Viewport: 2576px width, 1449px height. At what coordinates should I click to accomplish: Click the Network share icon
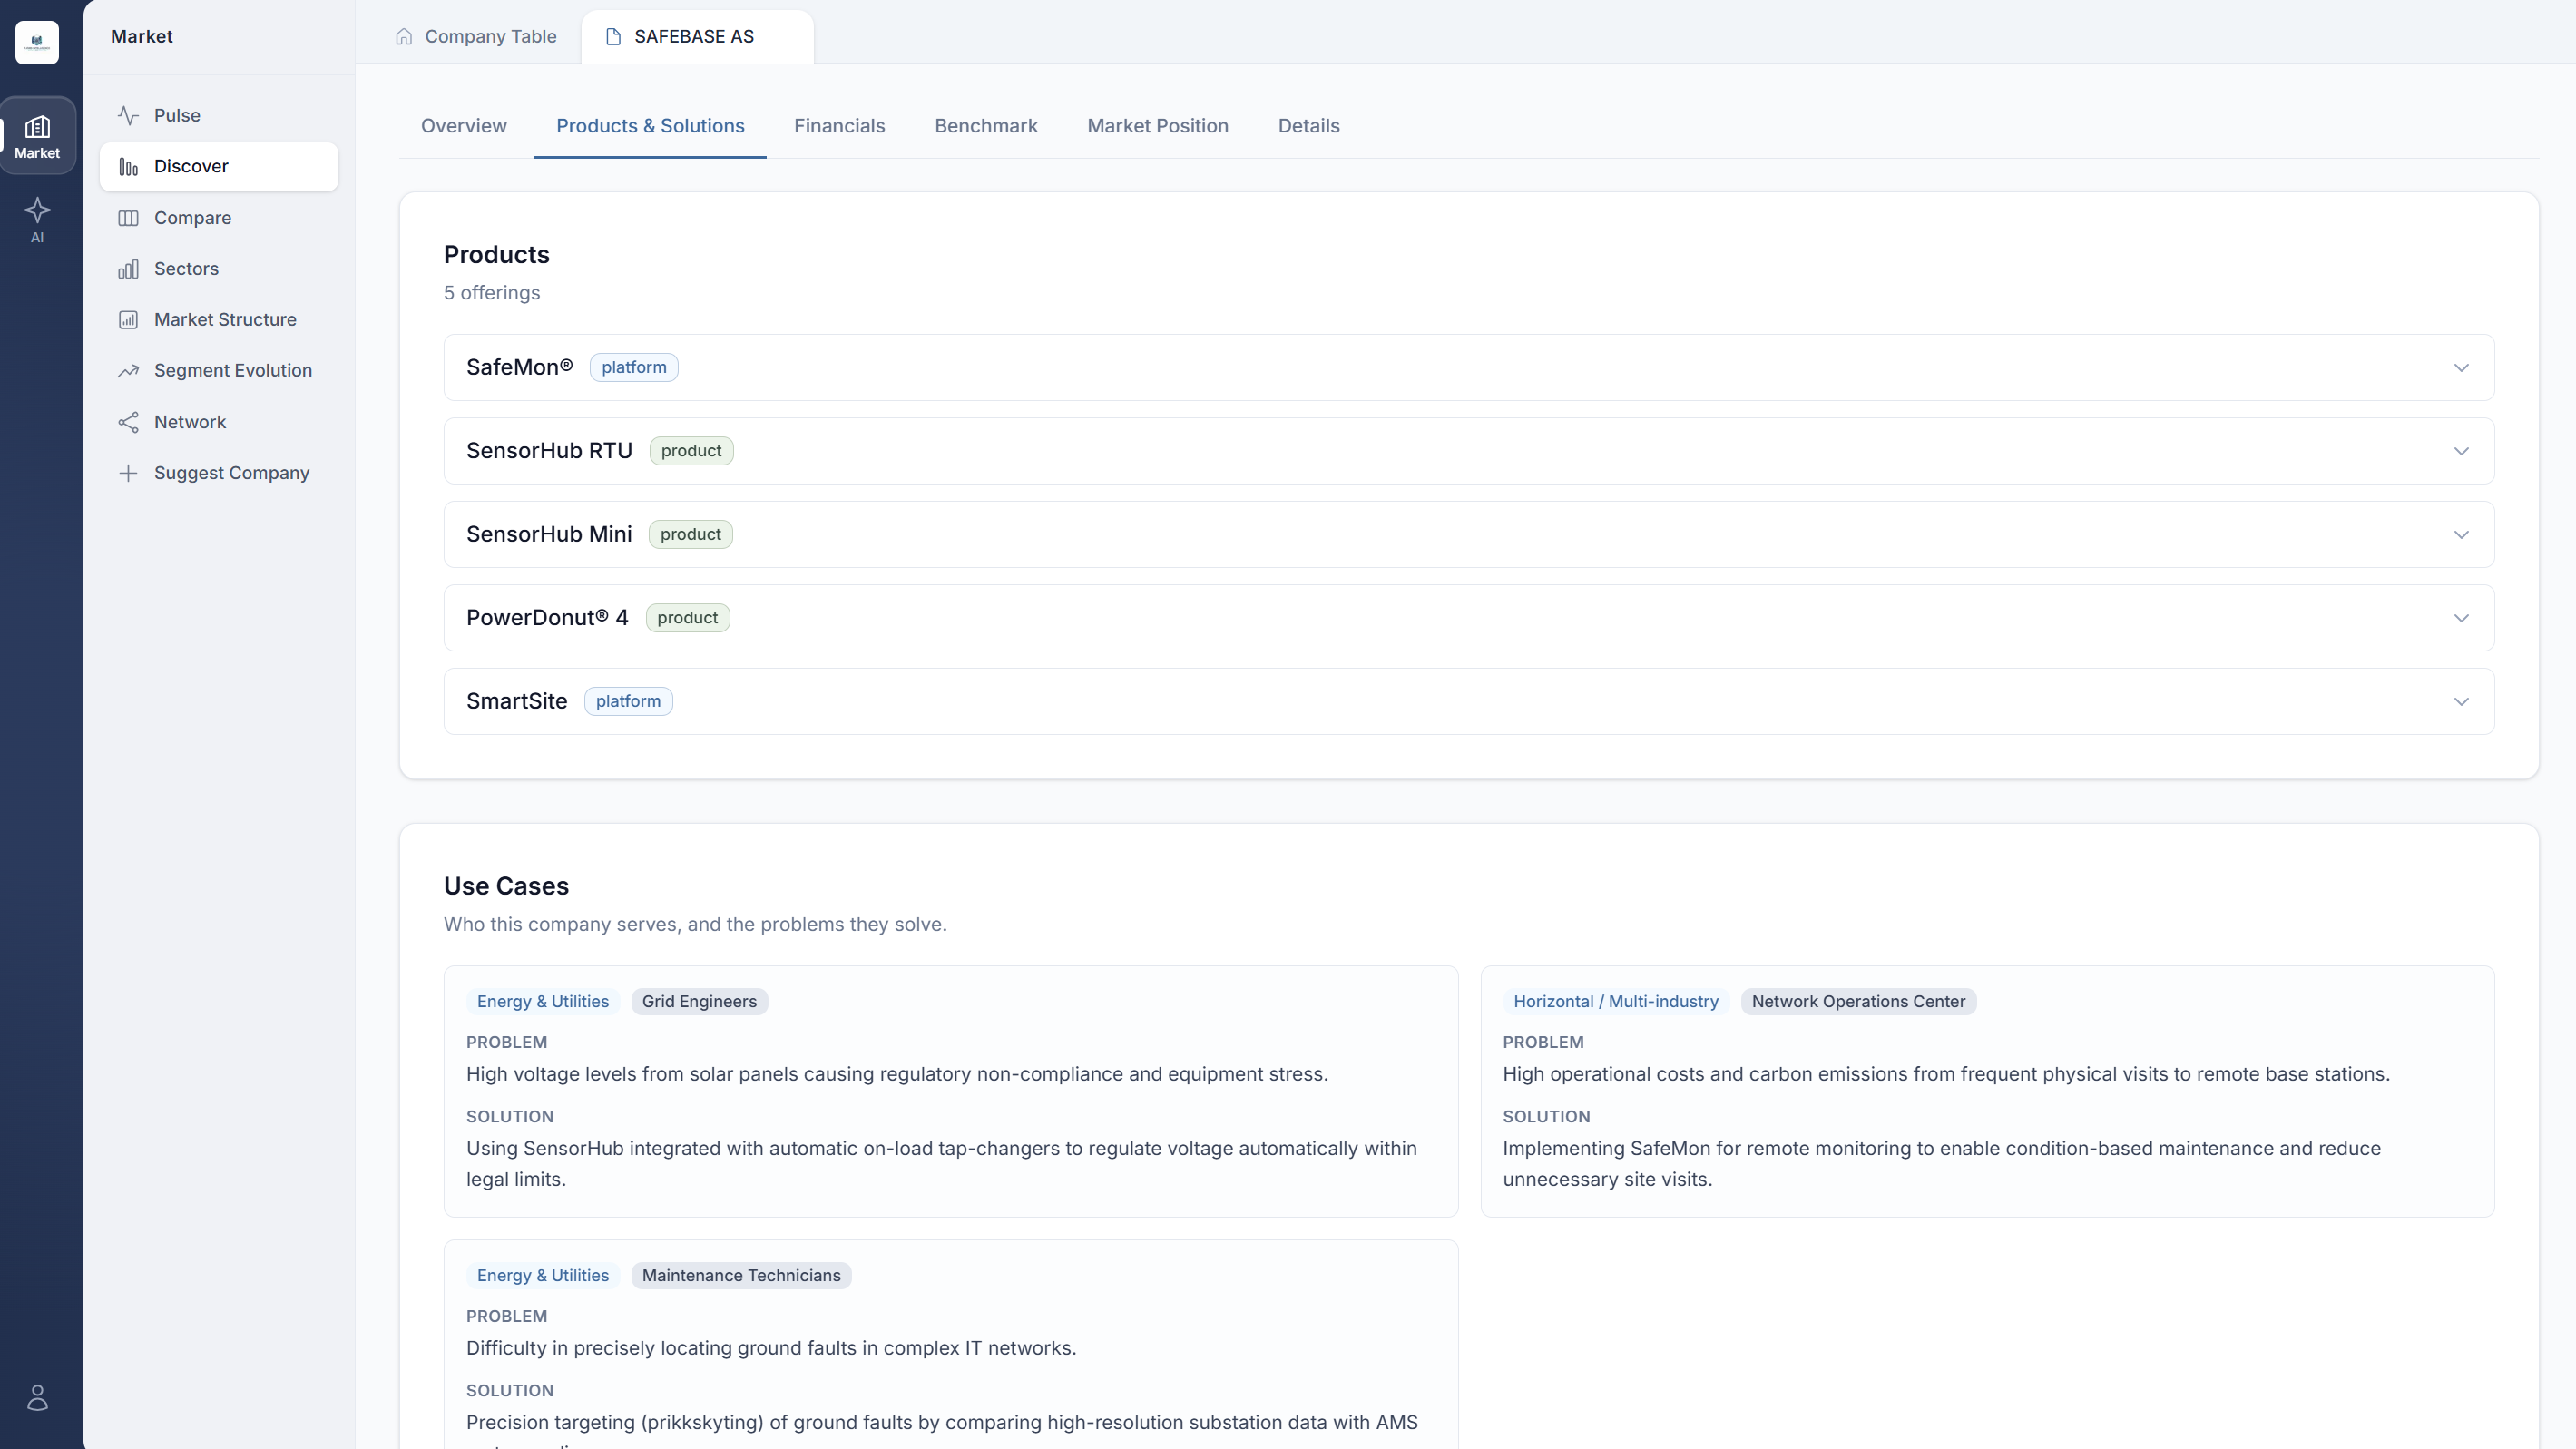pos(128,422)
